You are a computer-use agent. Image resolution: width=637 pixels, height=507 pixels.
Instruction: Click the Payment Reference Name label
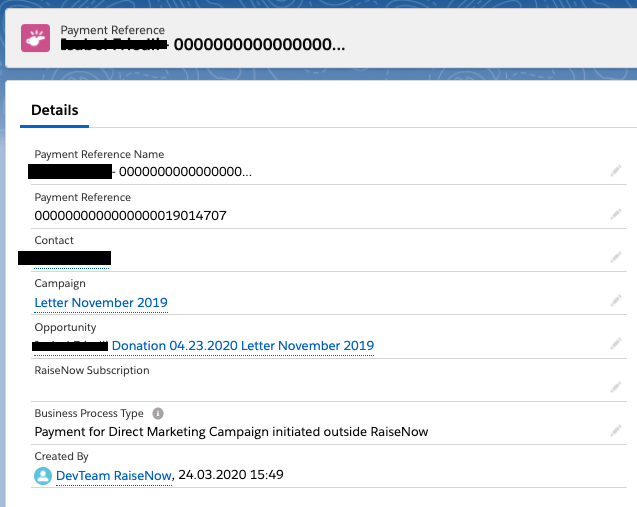coord(99,154)
